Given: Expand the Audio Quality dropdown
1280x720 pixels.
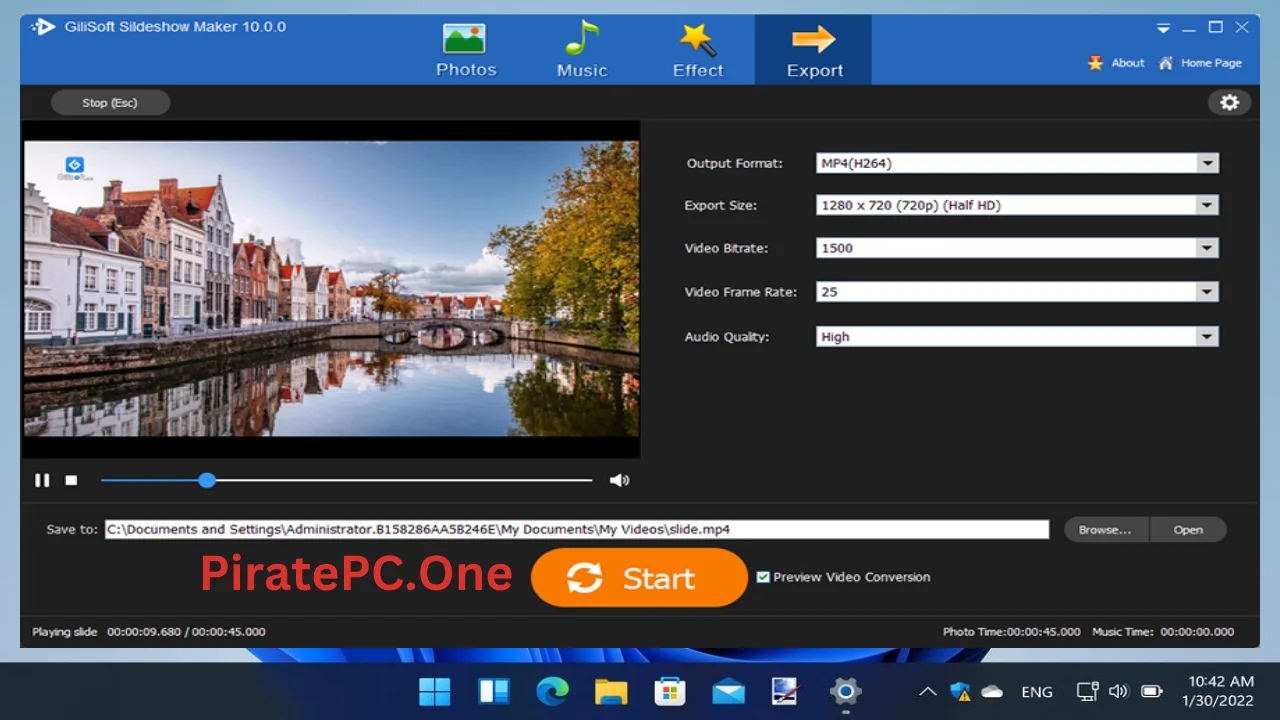Looking at the screenshot, I should pyautogui.click(x=1208, y=337).
